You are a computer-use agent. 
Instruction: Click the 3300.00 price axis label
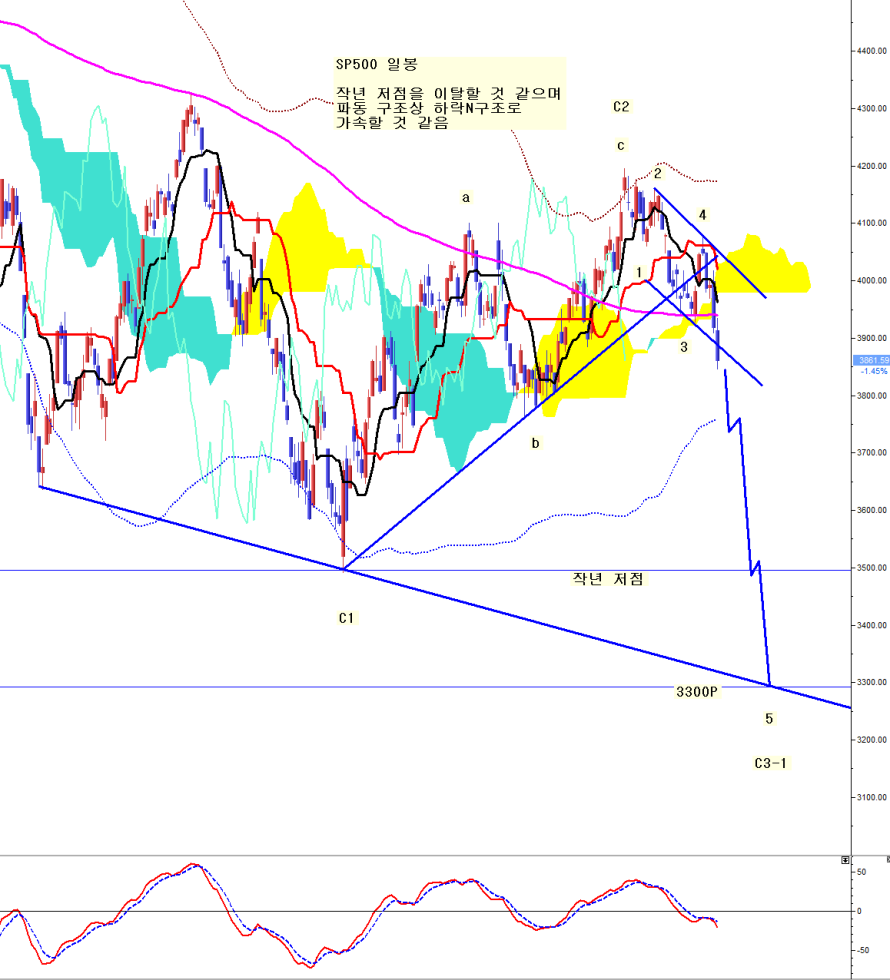[x=872, y=682]
